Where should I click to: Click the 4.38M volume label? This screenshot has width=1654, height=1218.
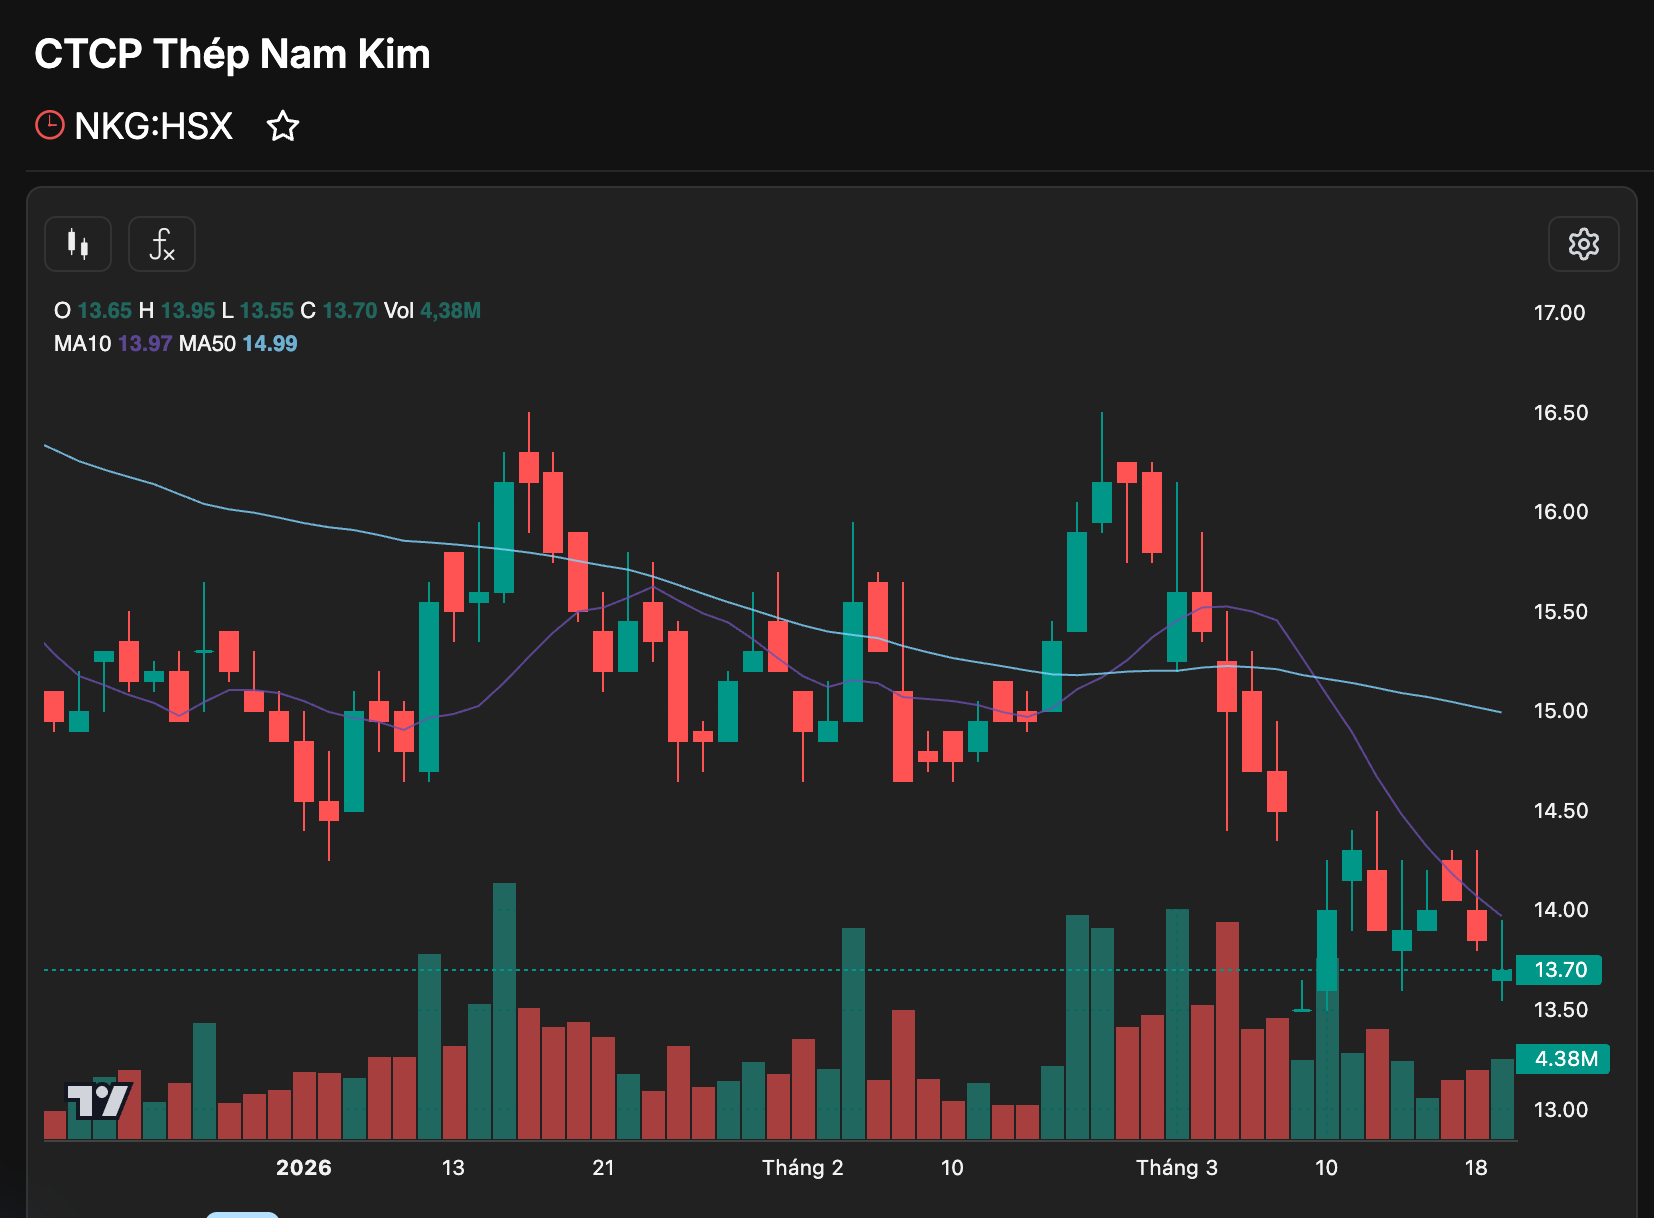[x=1564, y=1059]
